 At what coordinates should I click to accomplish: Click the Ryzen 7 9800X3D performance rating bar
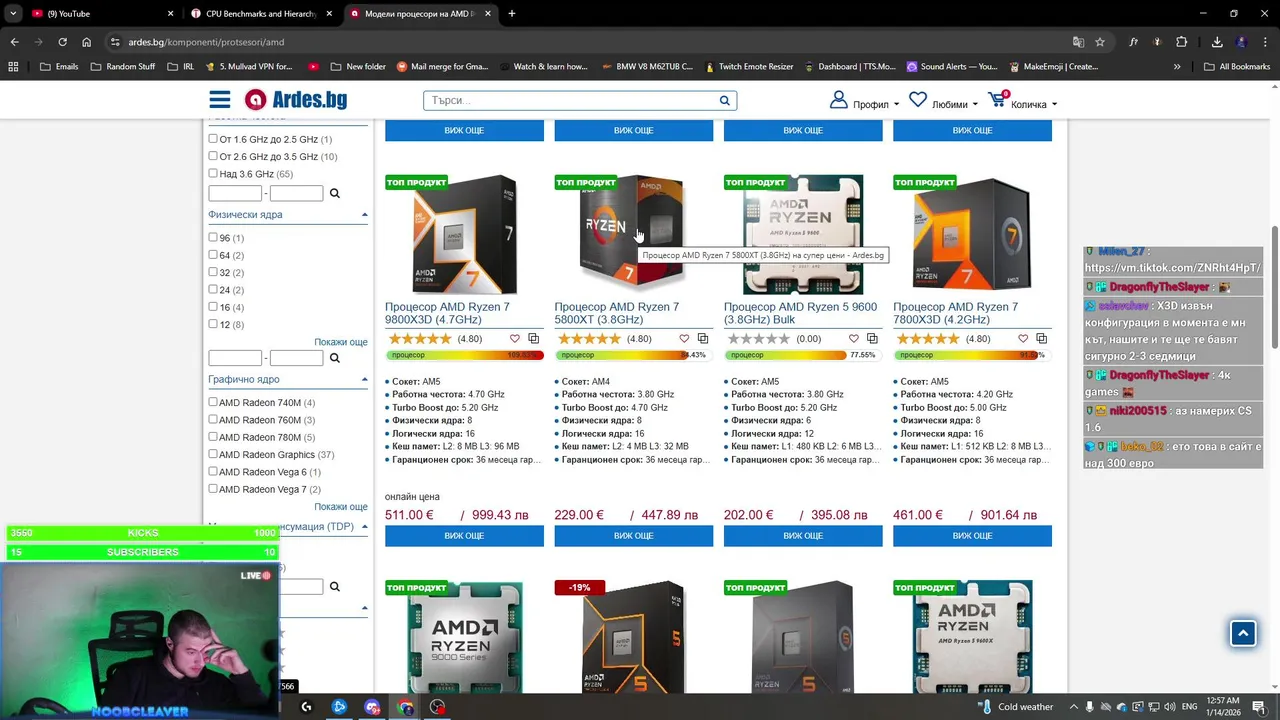(464, 355)
